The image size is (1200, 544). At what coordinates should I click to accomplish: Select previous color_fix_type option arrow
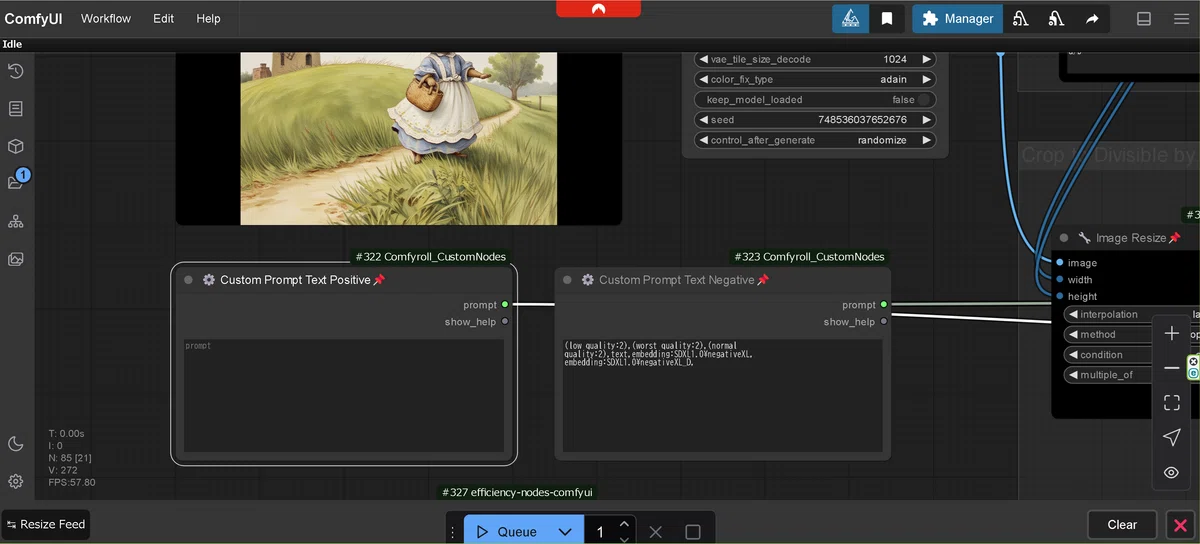tap(703, 79)
